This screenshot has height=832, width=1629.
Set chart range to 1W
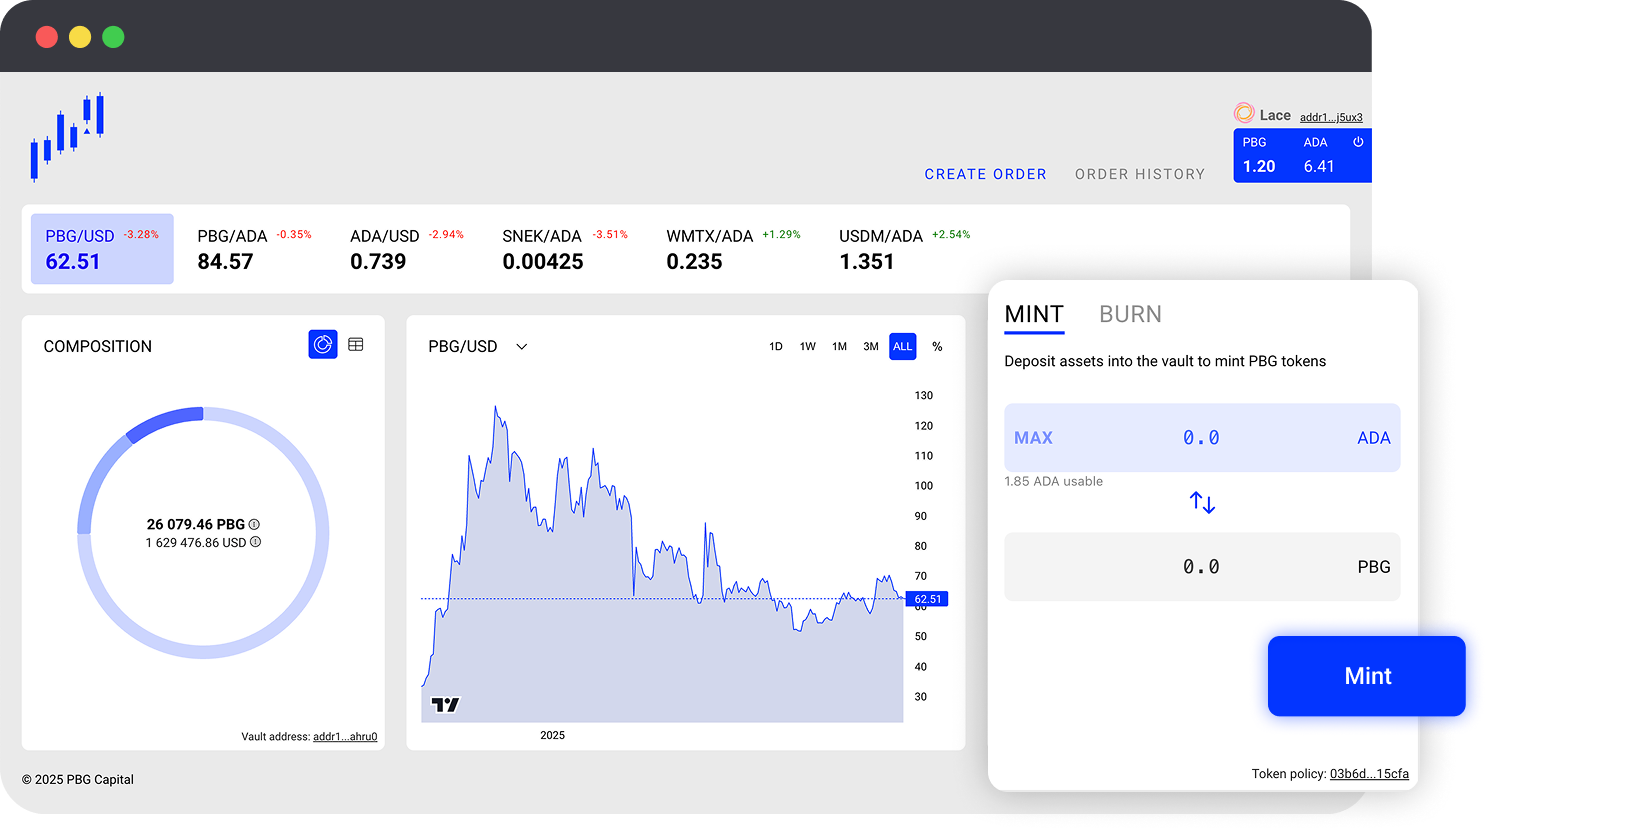pos(808,347)
